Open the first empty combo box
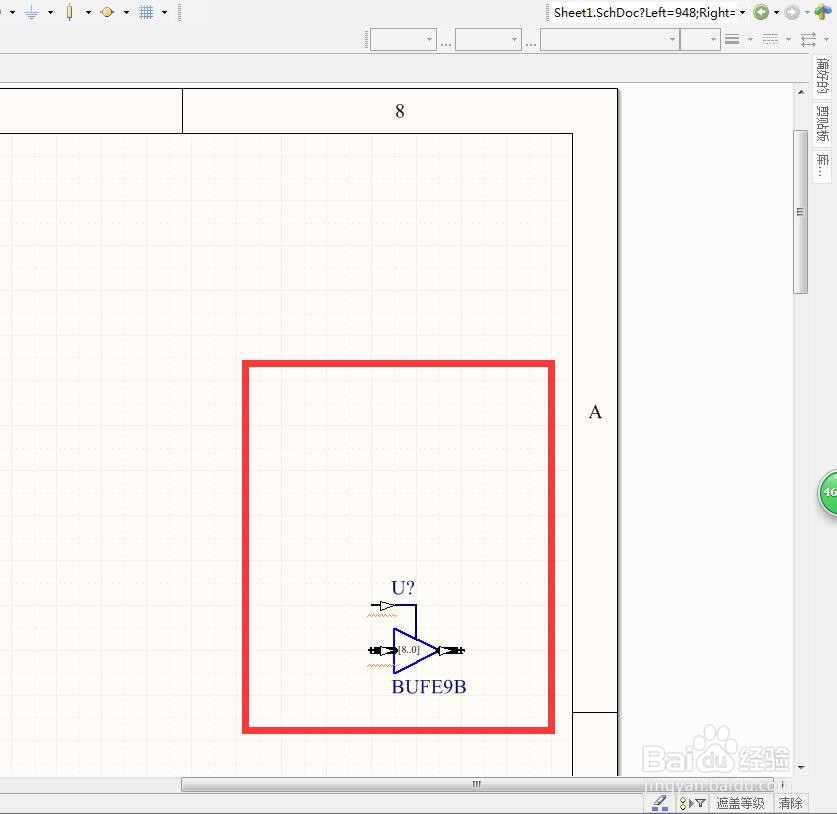This screenshot has height=814, width=837. coord(404,39)
